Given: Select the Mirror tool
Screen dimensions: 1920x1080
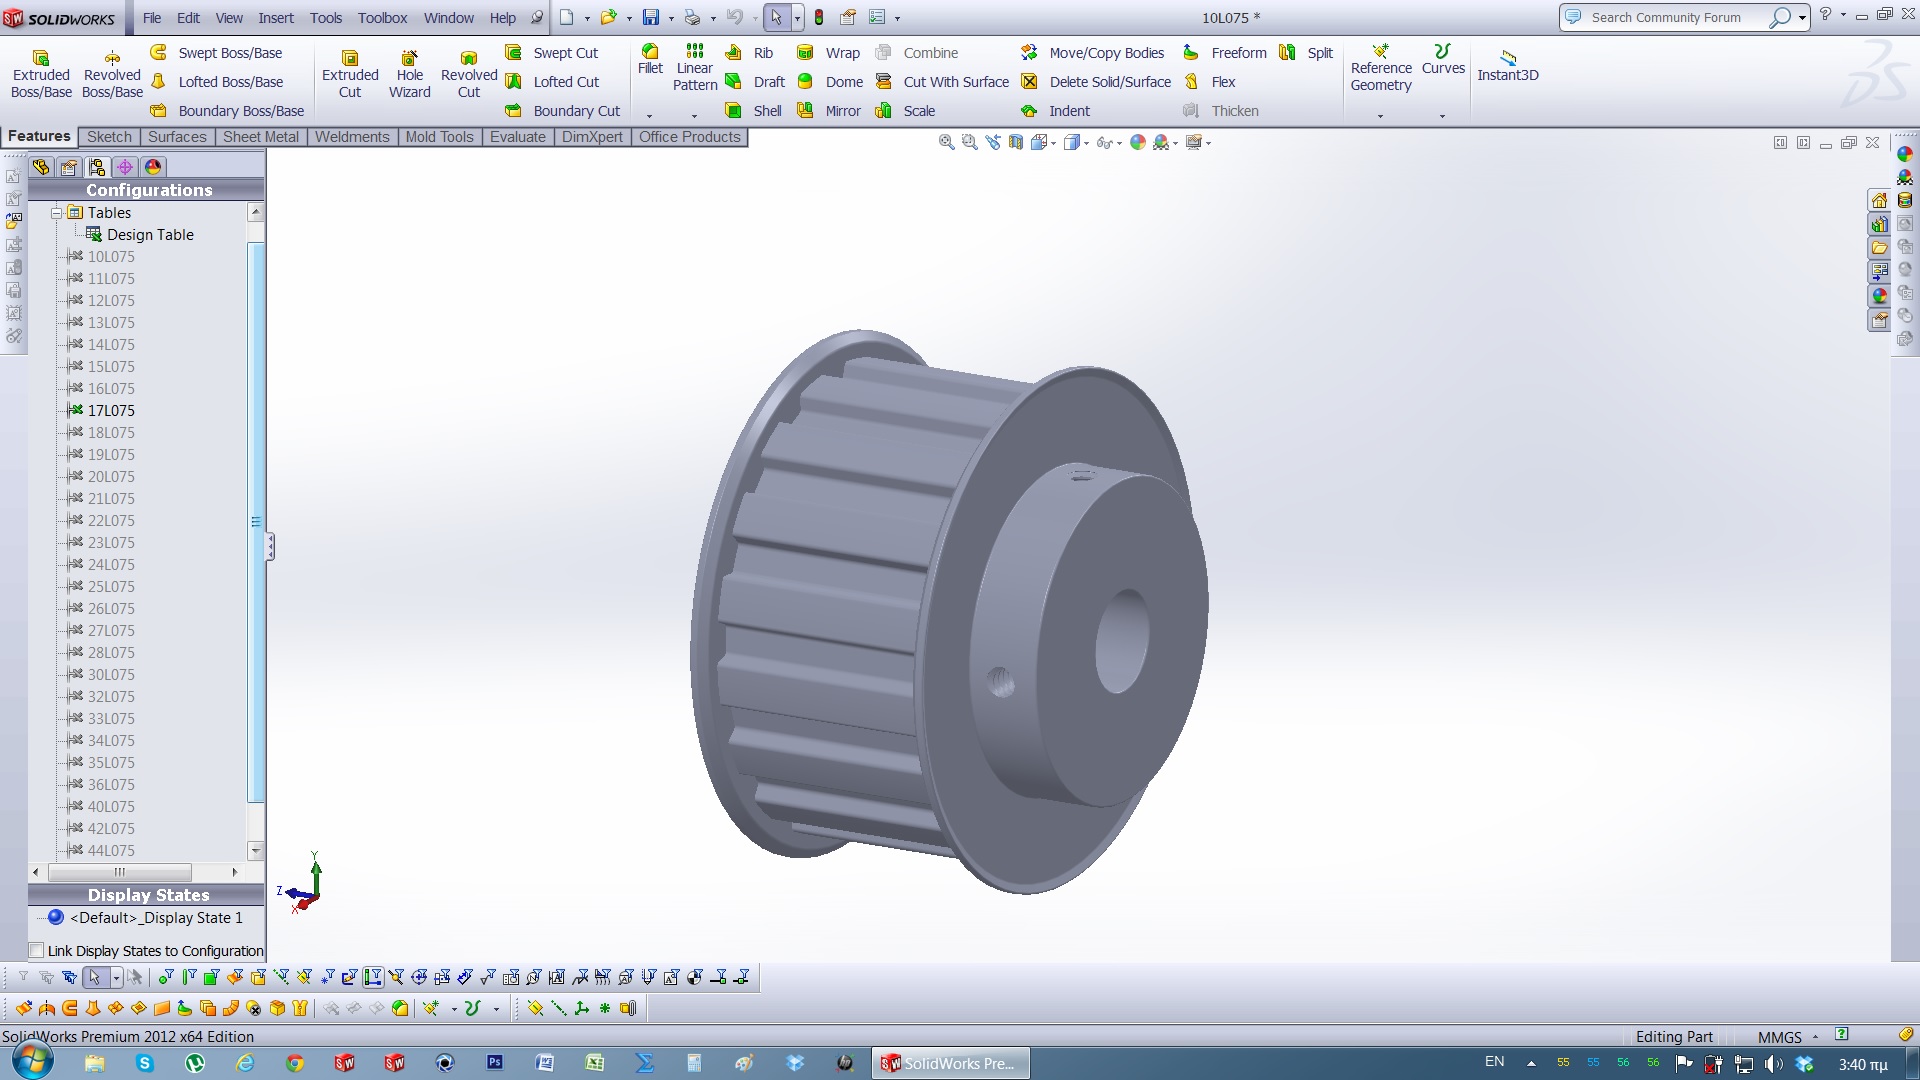Looking at the screenshot, I should tap(829, 111).
